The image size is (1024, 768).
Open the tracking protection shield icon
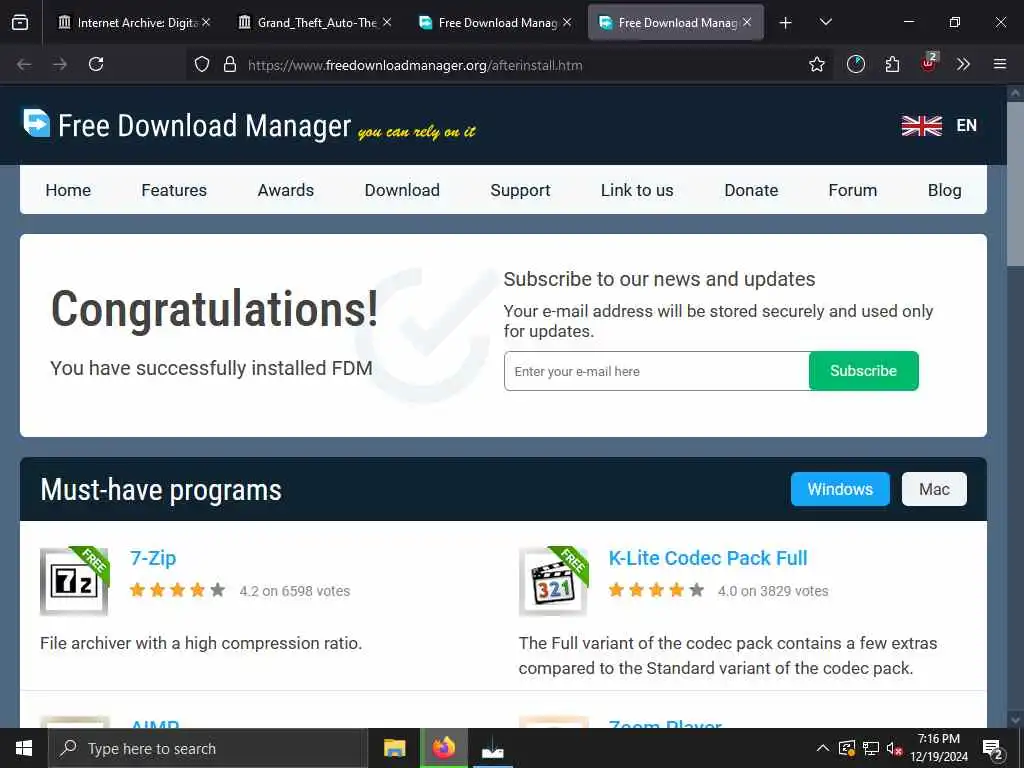click(x=202, y=64)
